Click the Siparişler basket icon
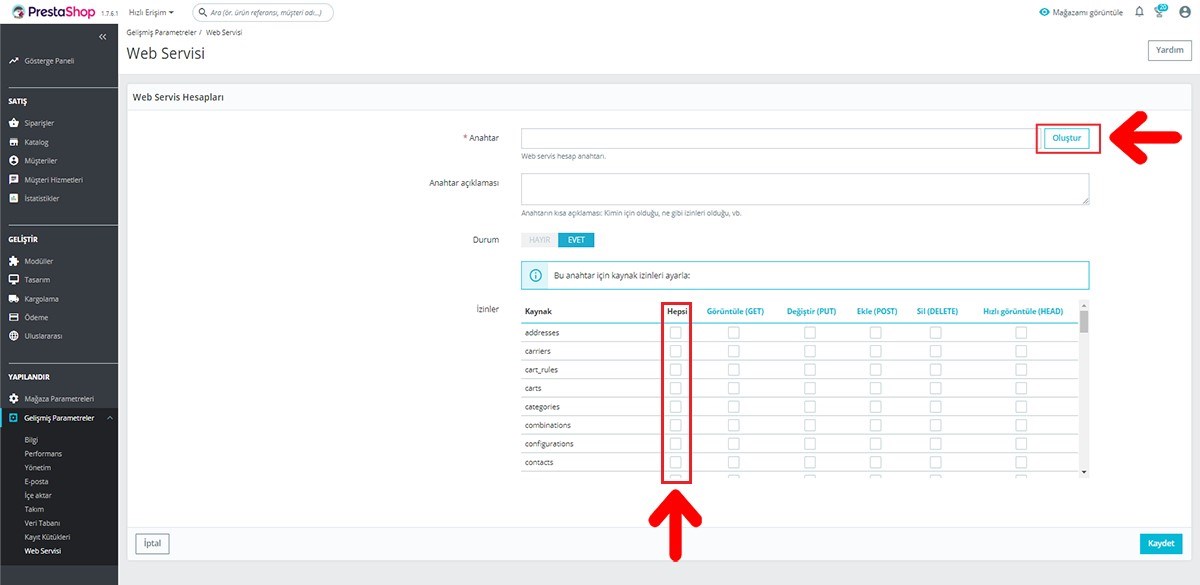 [x=14, y=123]
